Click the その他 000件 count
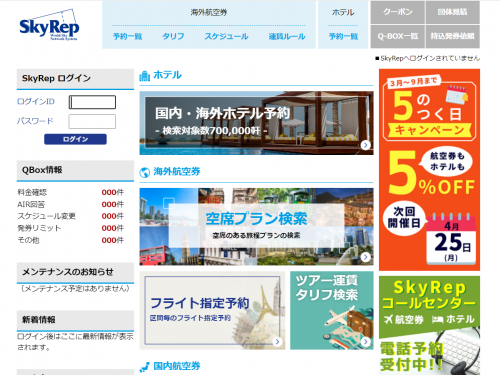 point(112,240)
